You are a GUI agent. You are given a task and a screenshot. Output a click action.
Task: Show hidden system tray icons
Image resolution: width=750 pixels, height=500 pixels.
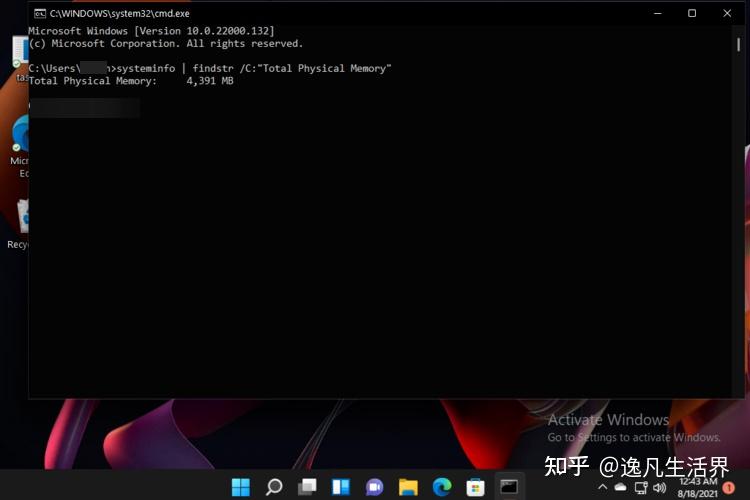[603, 487]
